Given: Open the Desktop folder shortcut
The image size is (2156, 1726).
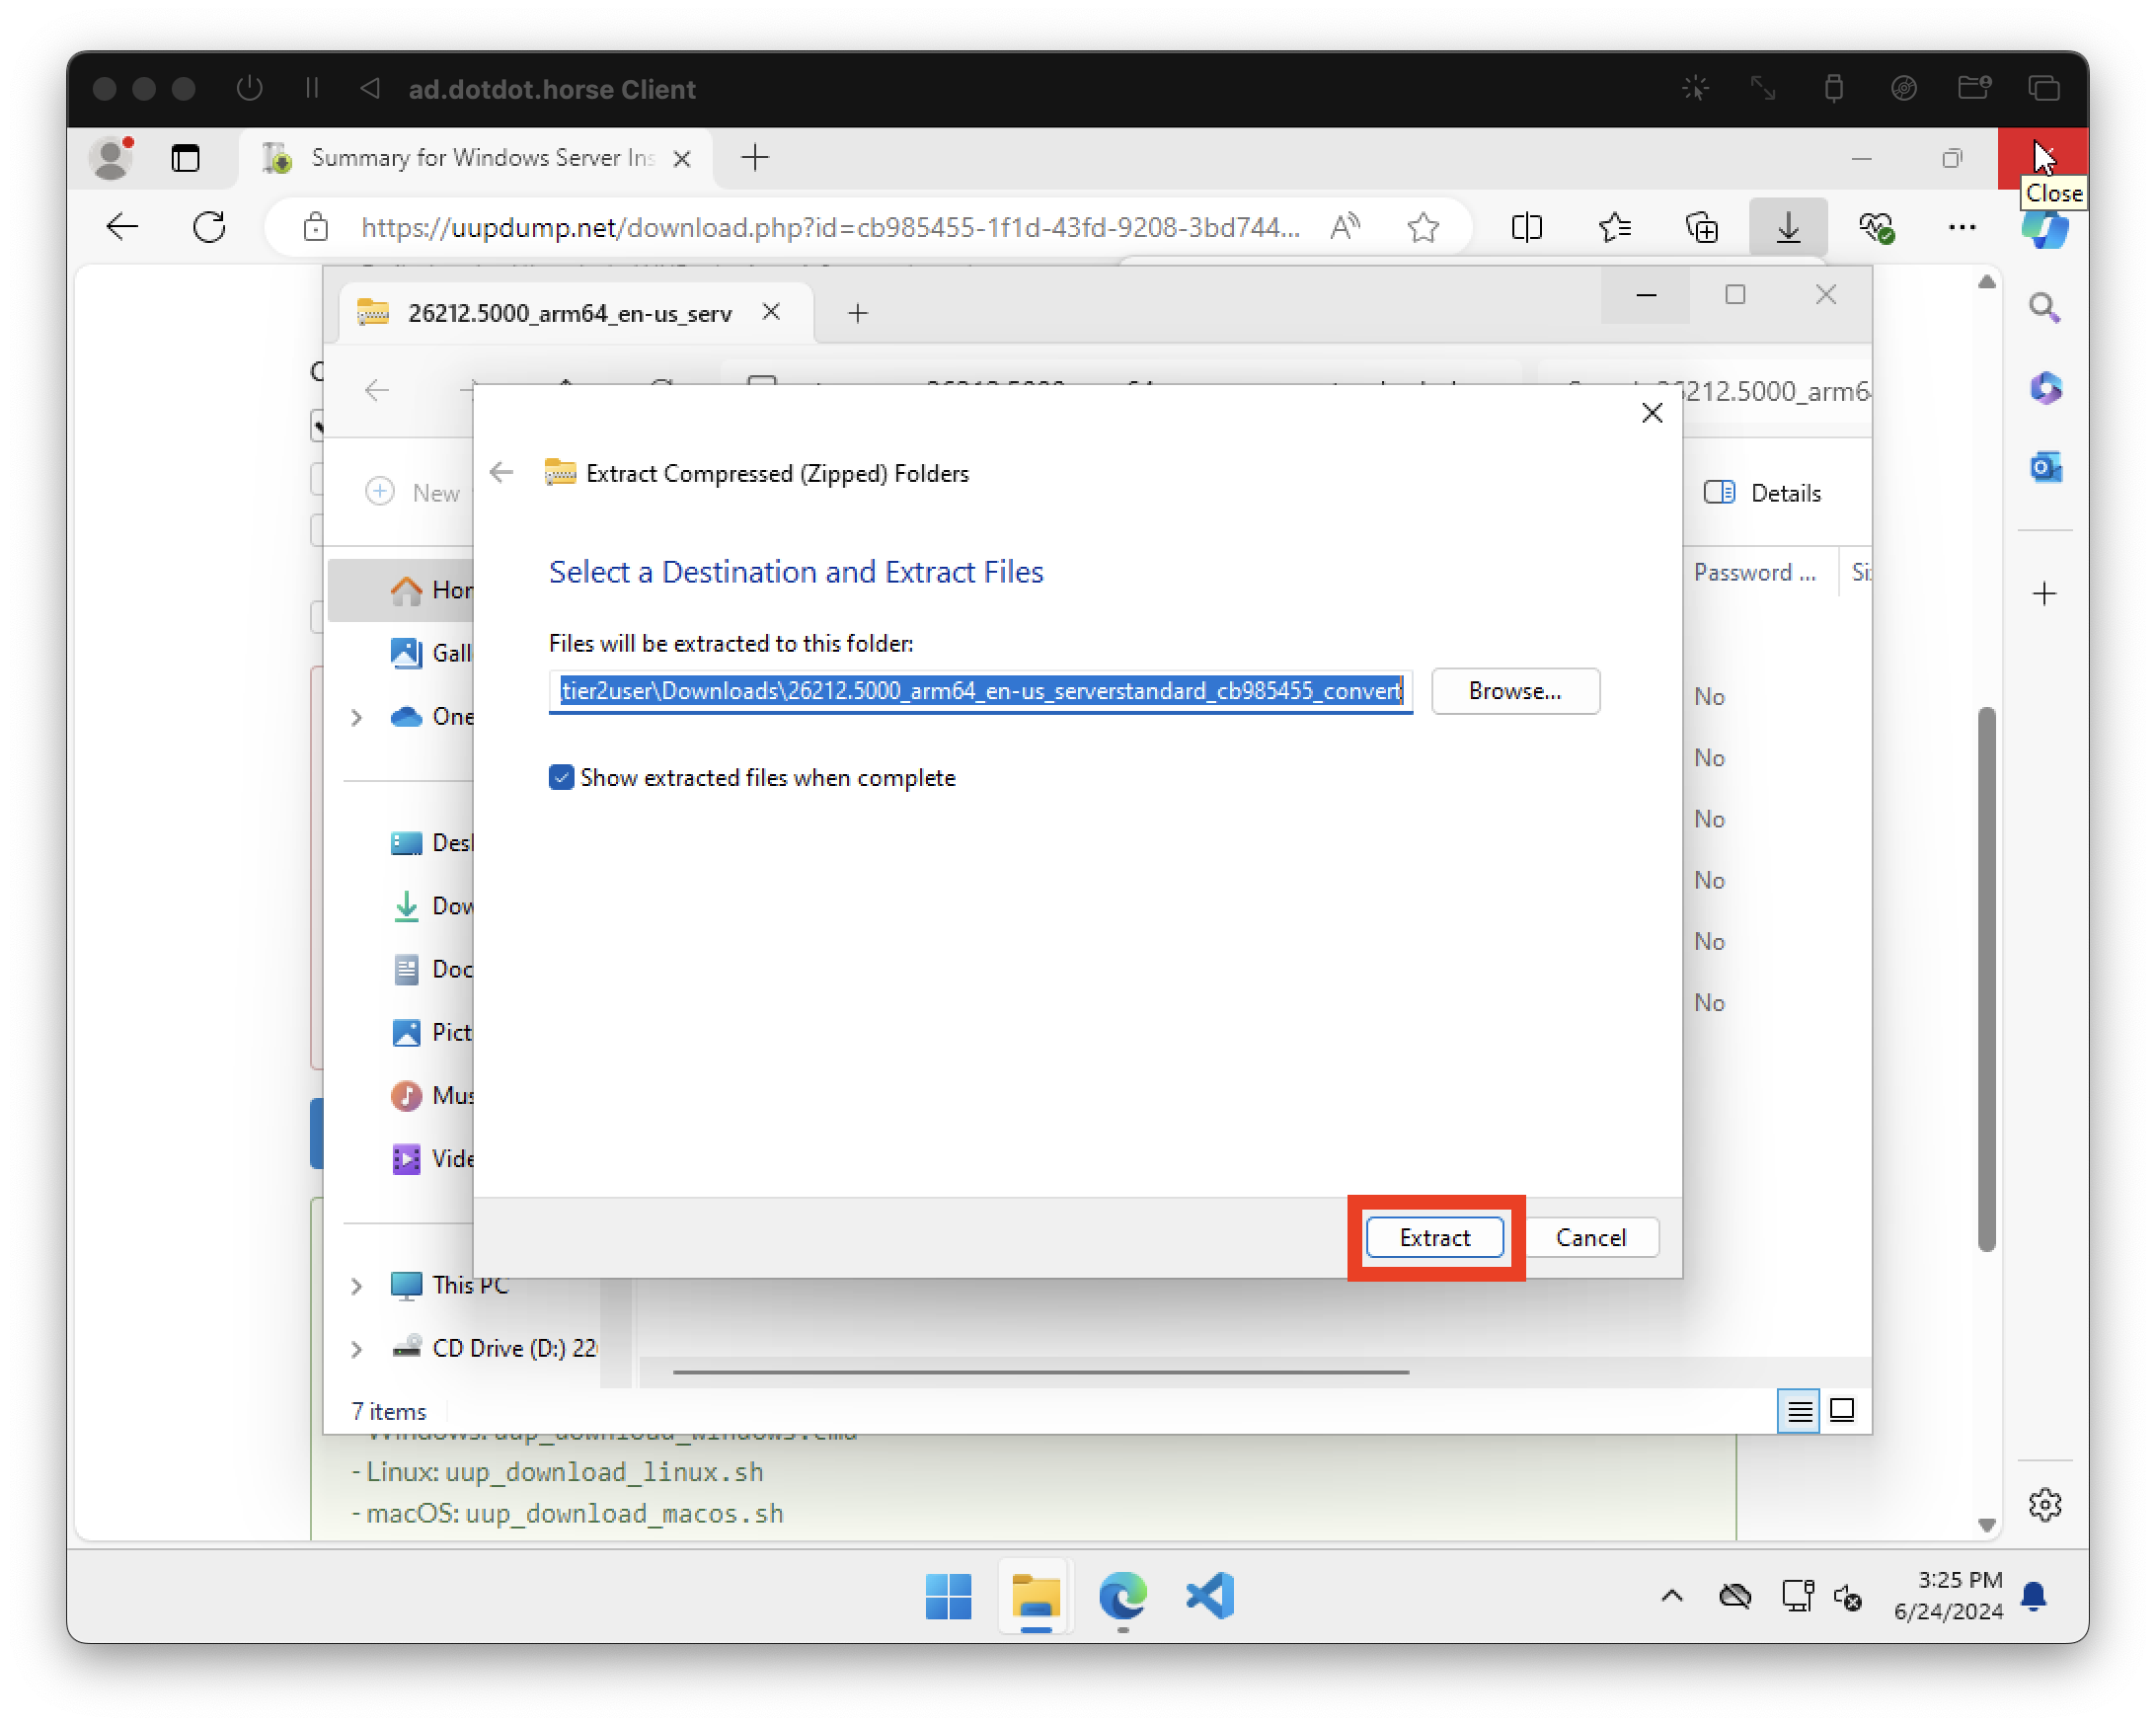Looking at the screenshot, I should [x=431, y=843].
